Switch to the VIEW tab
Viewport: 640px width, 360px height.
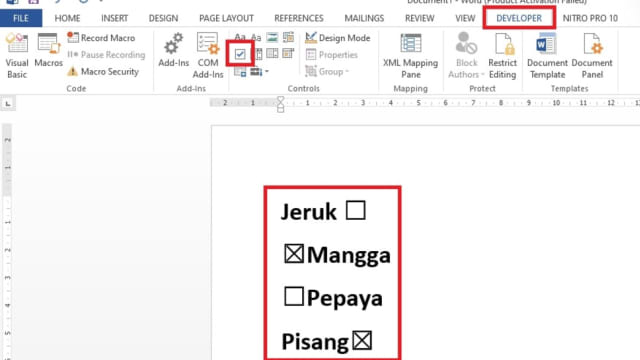(x=465, y=18)
